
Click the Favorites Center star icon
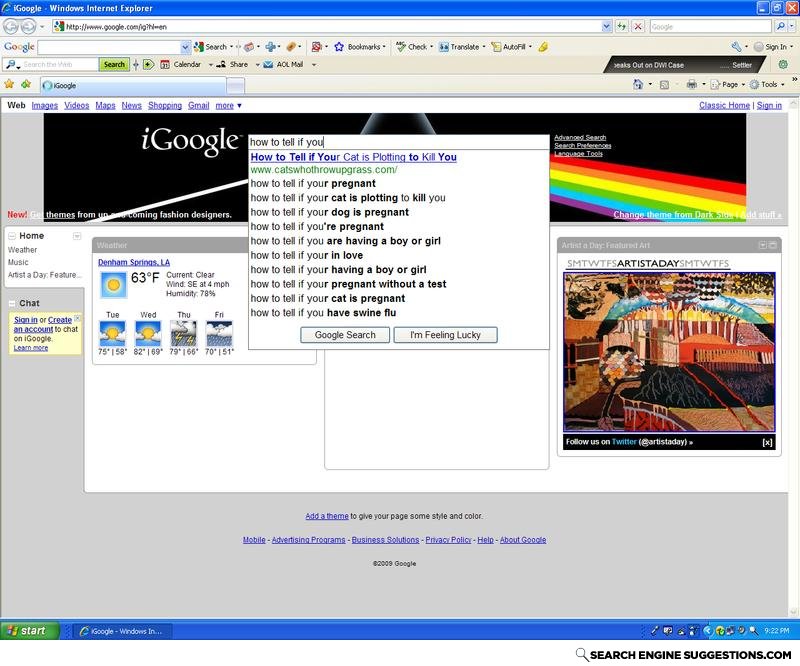9,84
